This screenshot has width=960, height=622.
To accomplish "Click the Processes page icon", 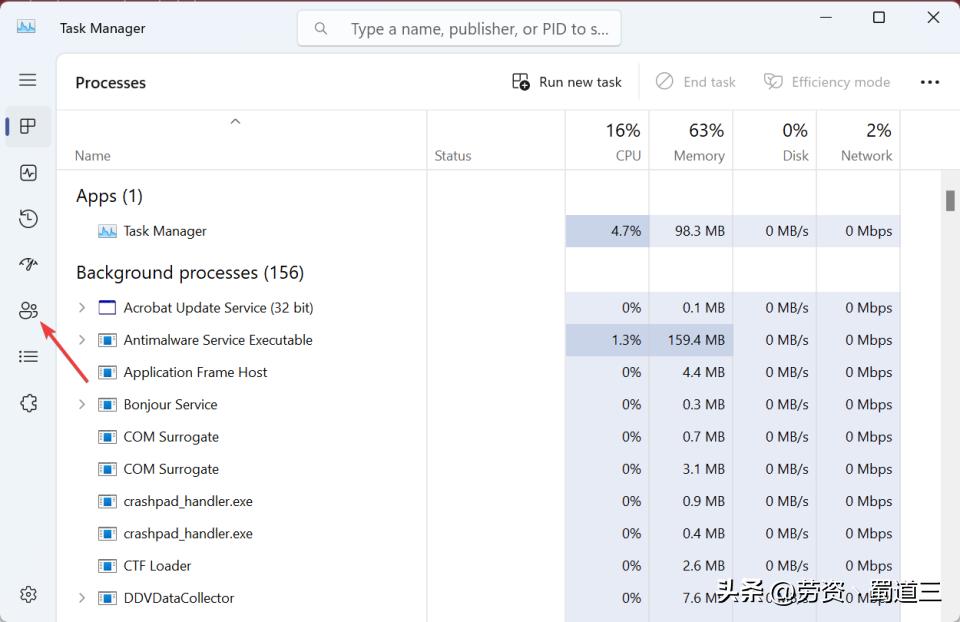I will [27, 126].
